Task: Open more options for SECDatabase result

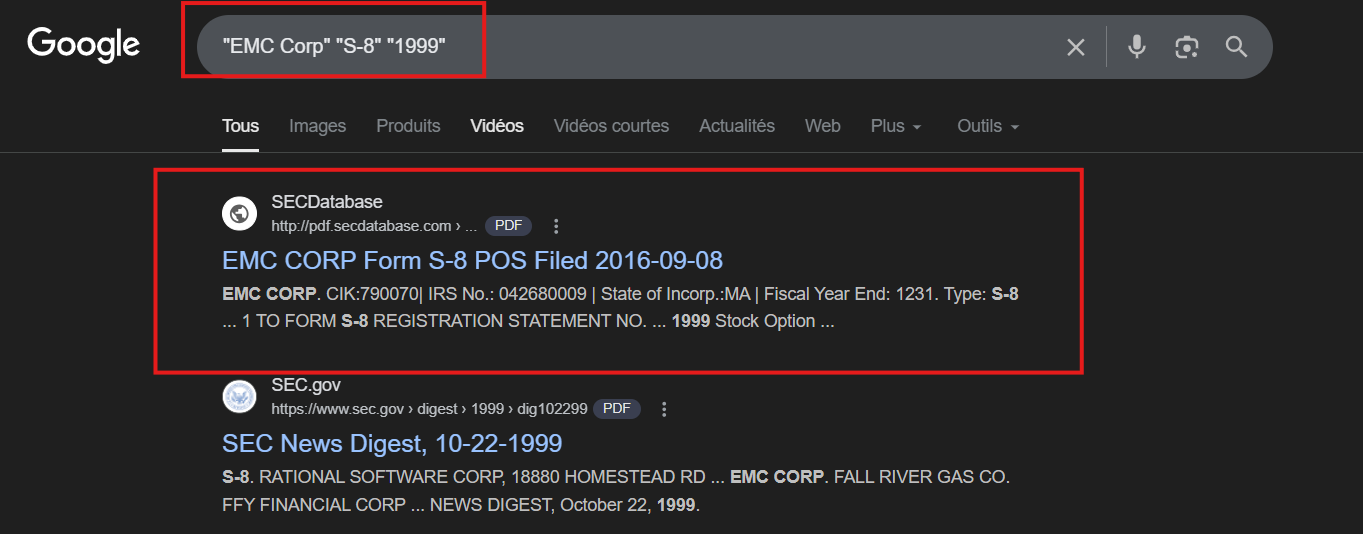Action: coord(557,226)
